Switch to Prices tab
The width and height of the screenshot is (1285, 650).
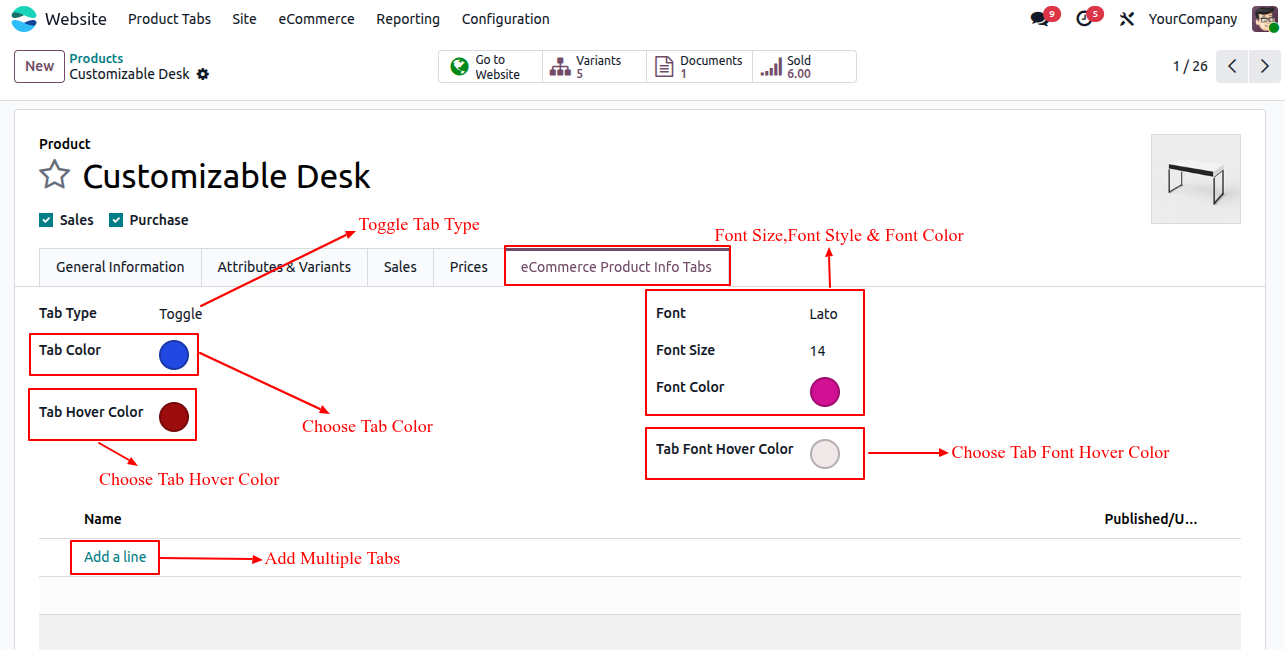[x=469, y=267]
